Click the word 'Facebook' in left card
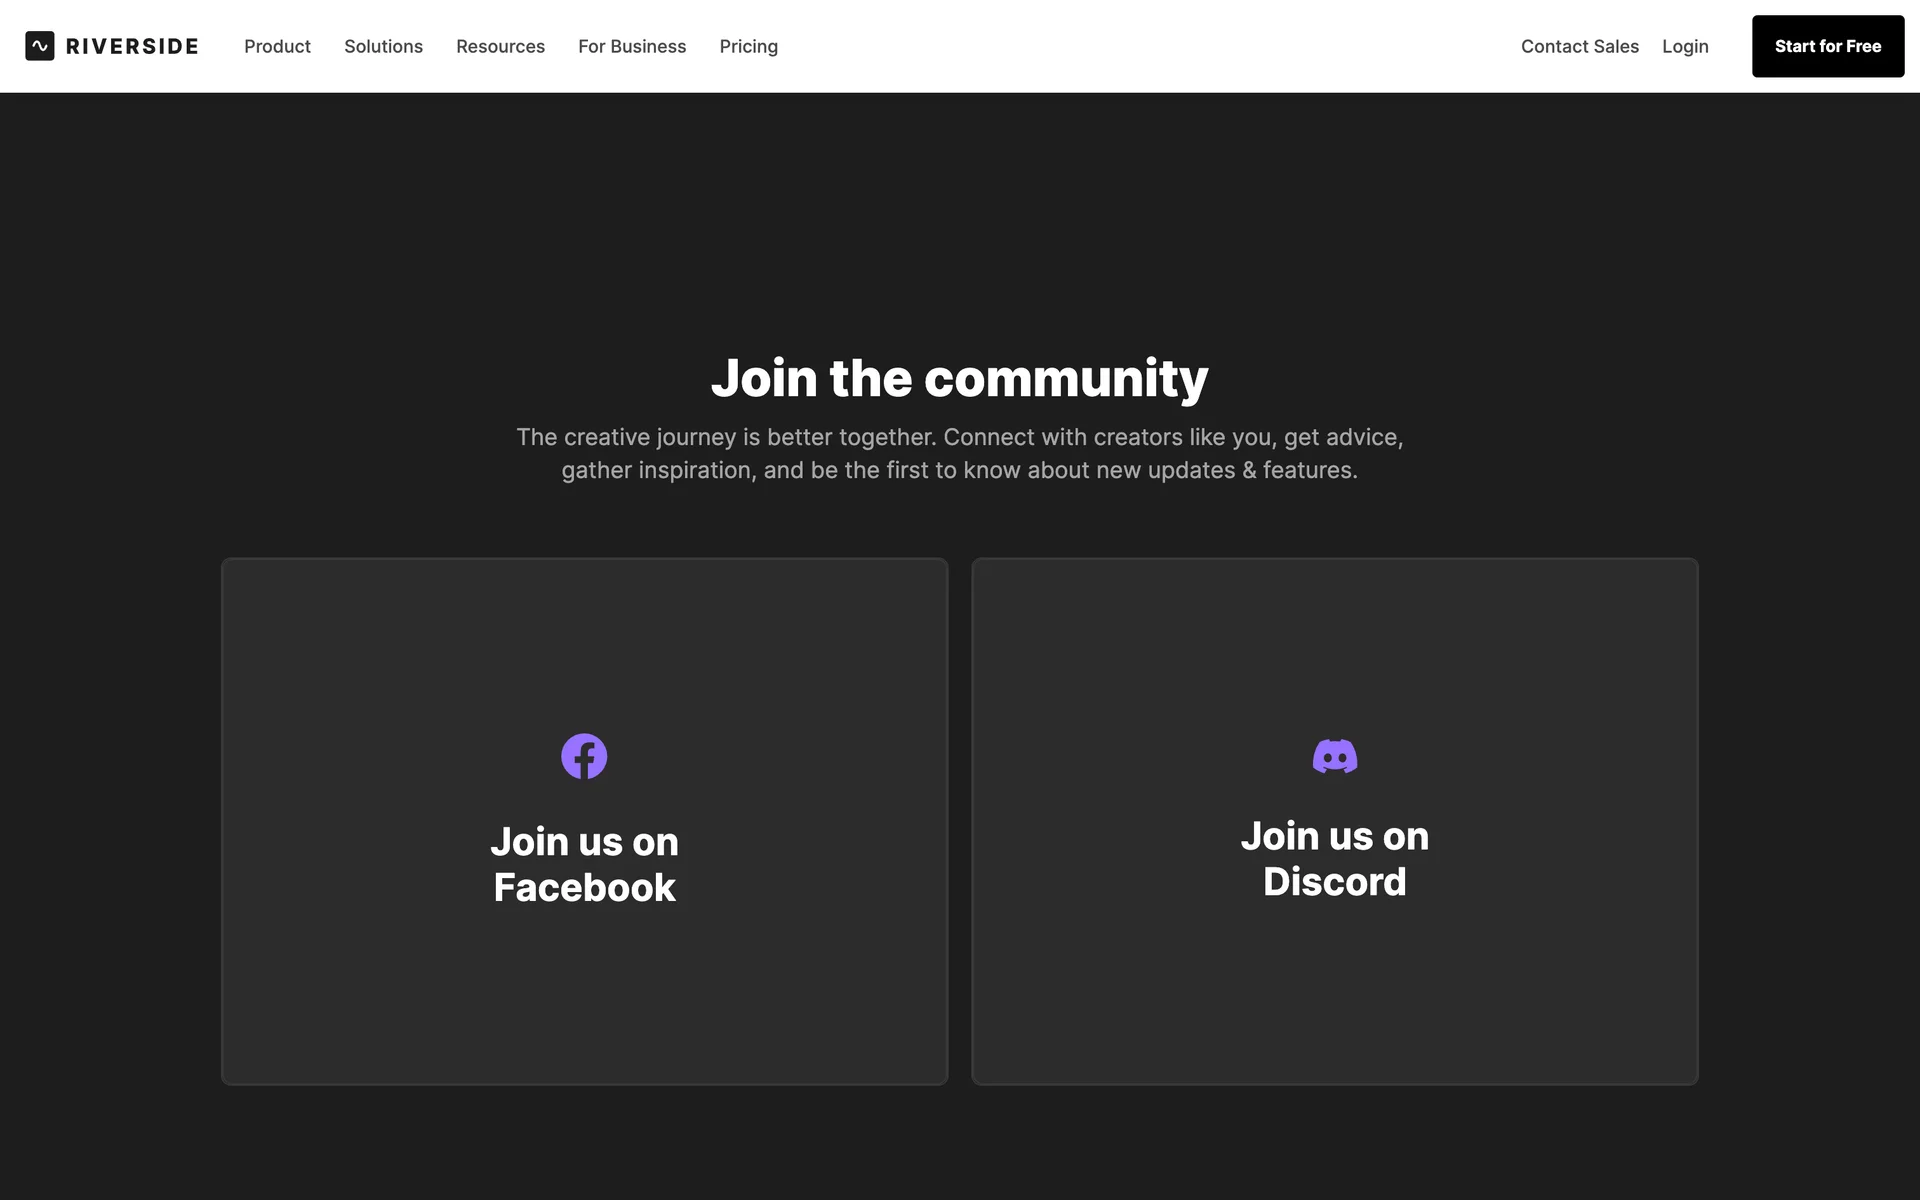 (x=584, y=888)
